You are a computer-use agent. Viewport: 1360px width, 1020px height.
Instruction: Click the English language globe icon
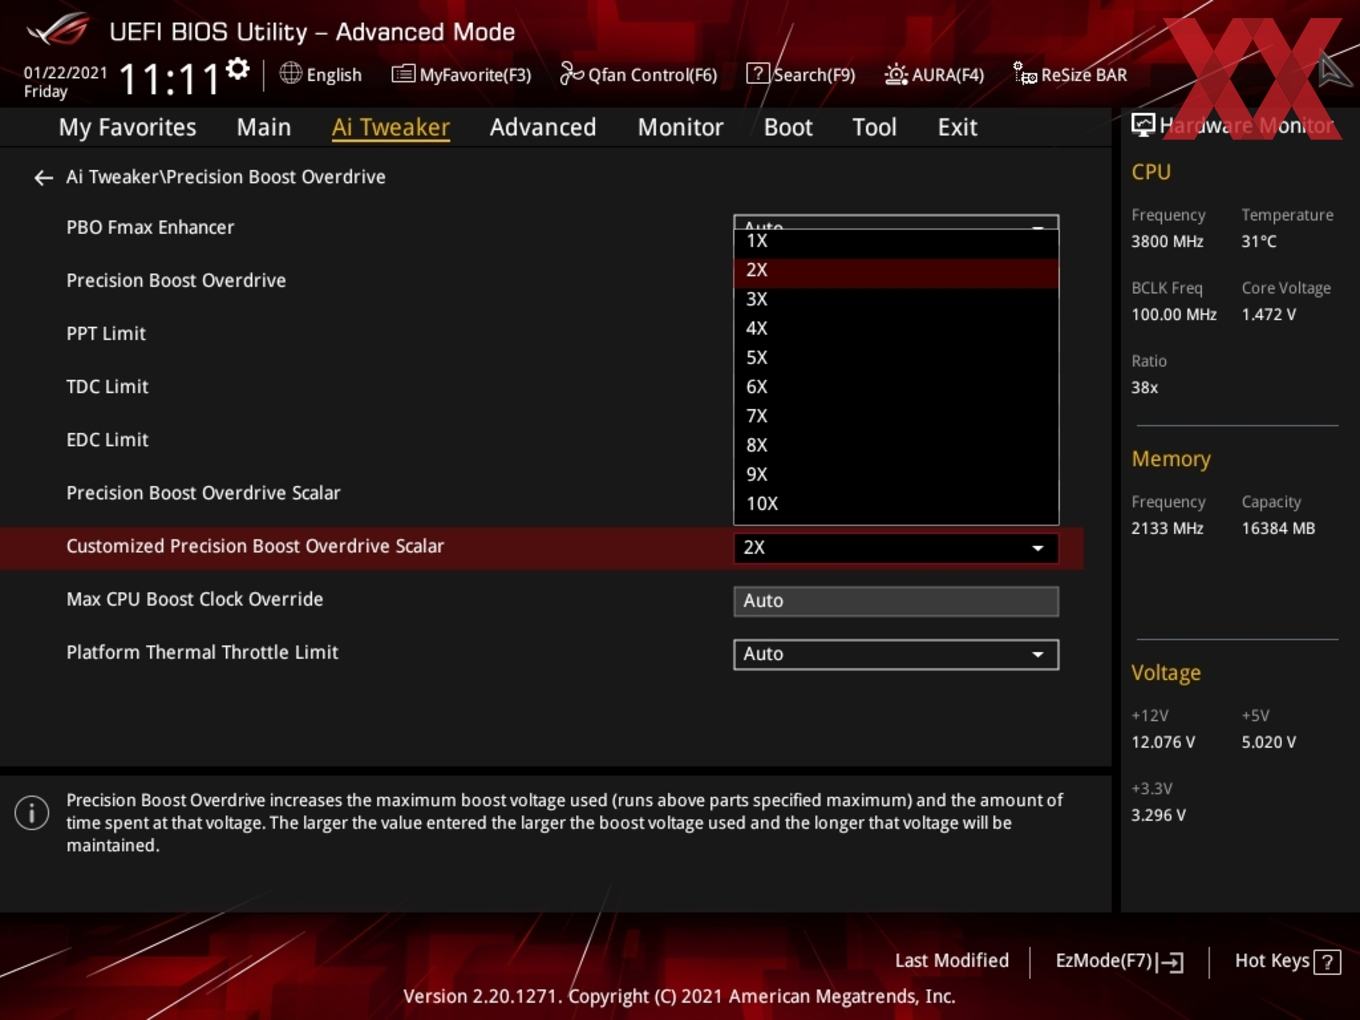290,73
